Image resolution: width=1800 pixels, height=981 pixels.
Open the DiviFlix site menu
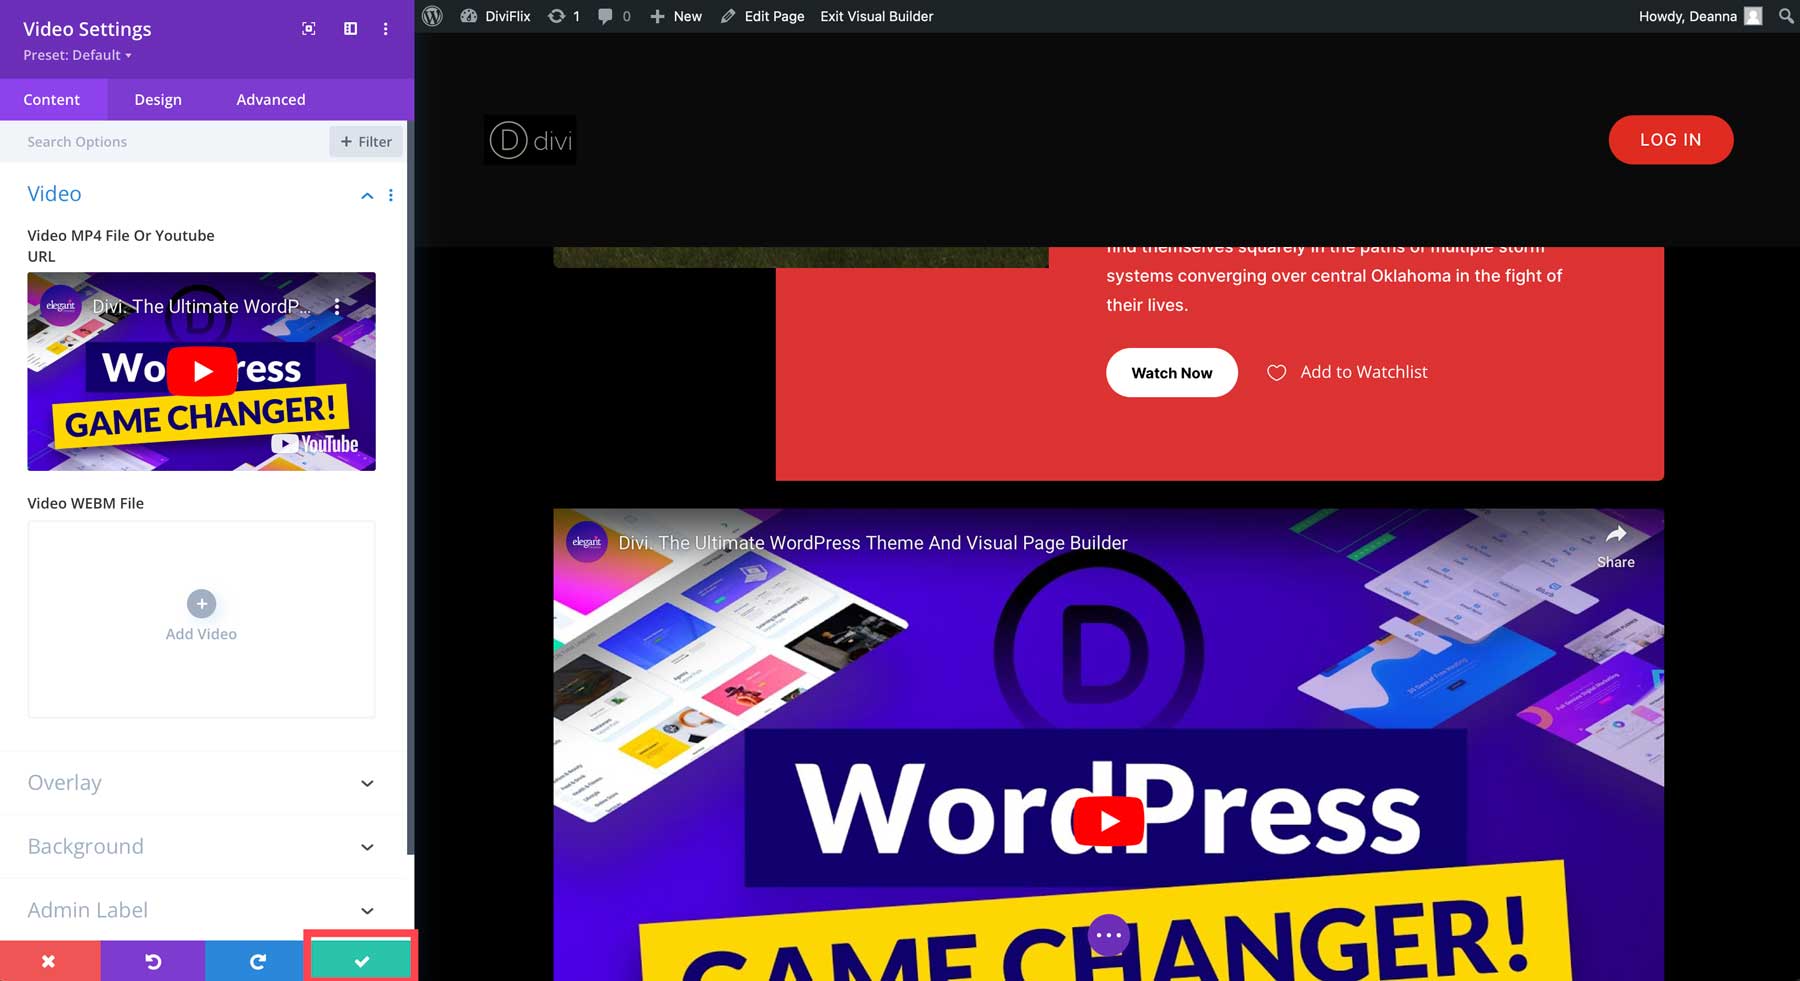[x=495, y=16]
